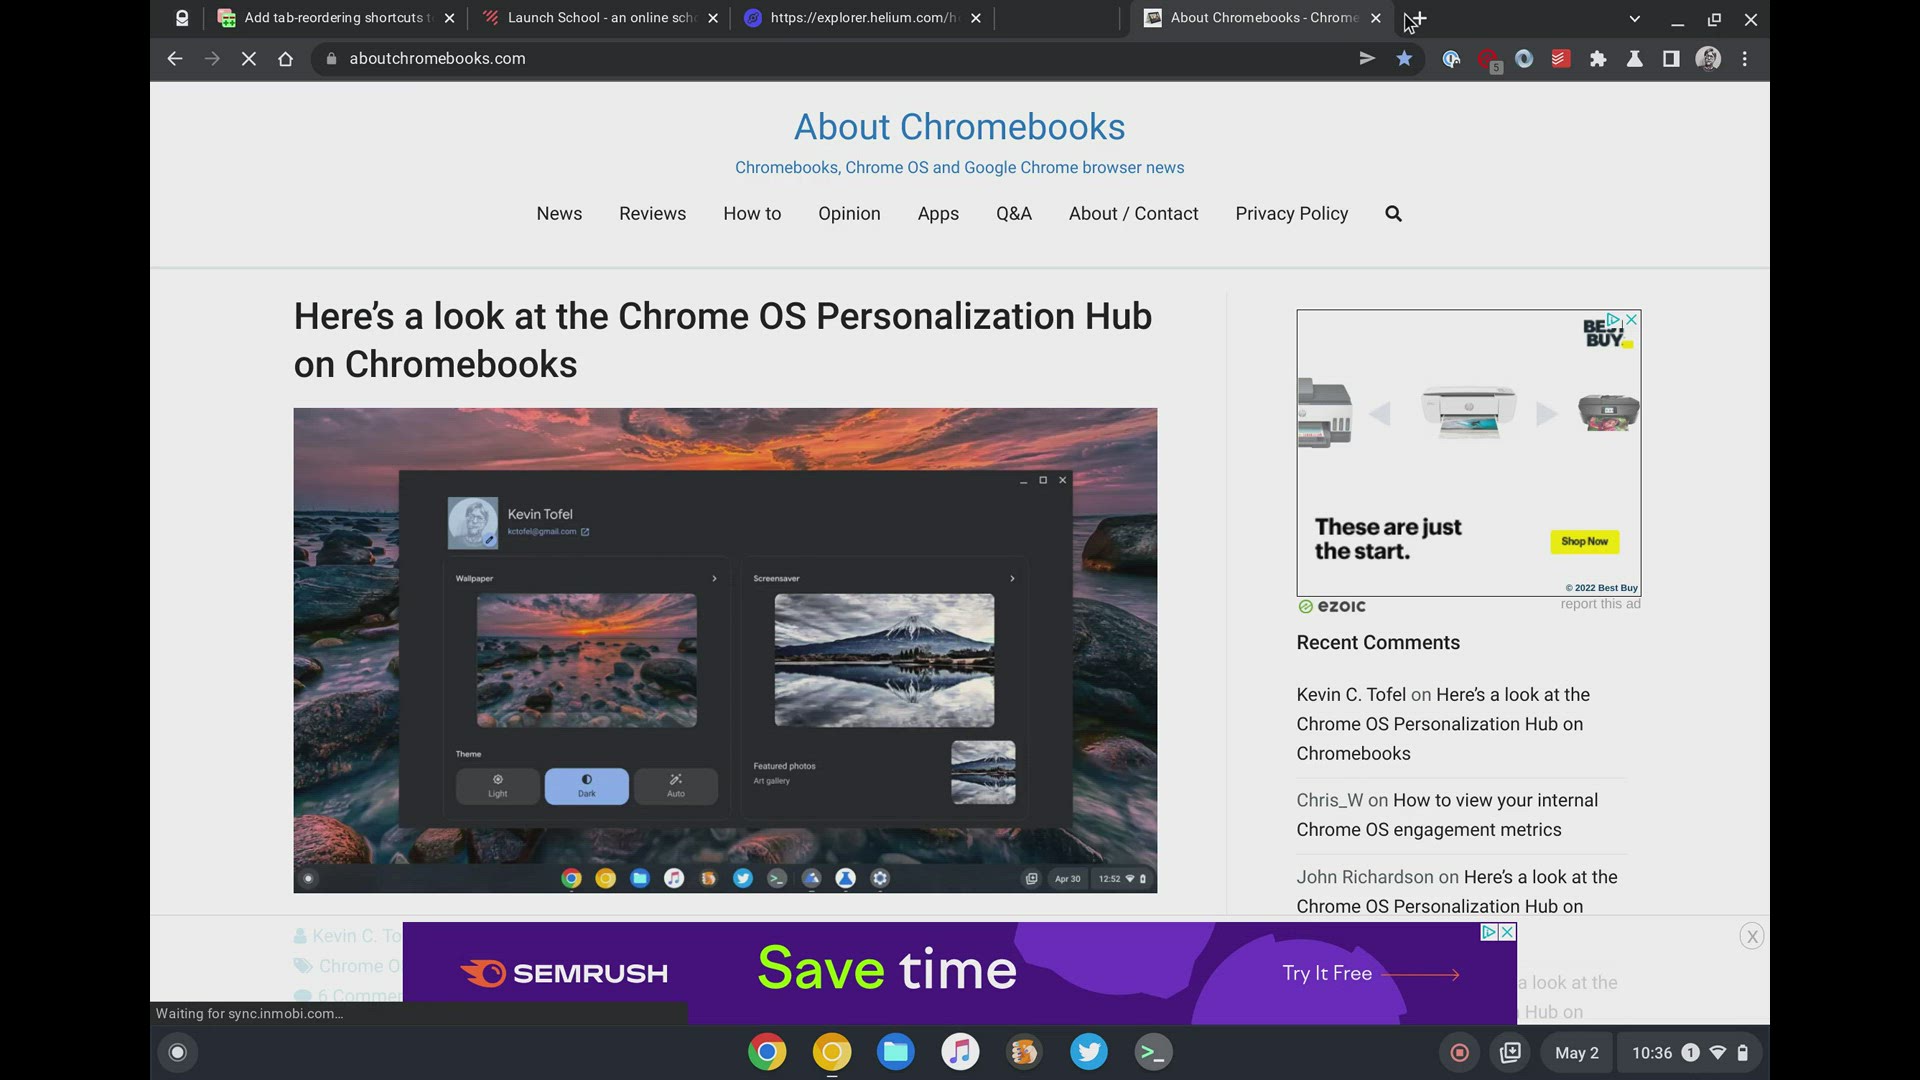Viewport: 1920px width, 1080px height.
Task: Launch Chrome Canary from the shelf
Action: click(832, 1052)
